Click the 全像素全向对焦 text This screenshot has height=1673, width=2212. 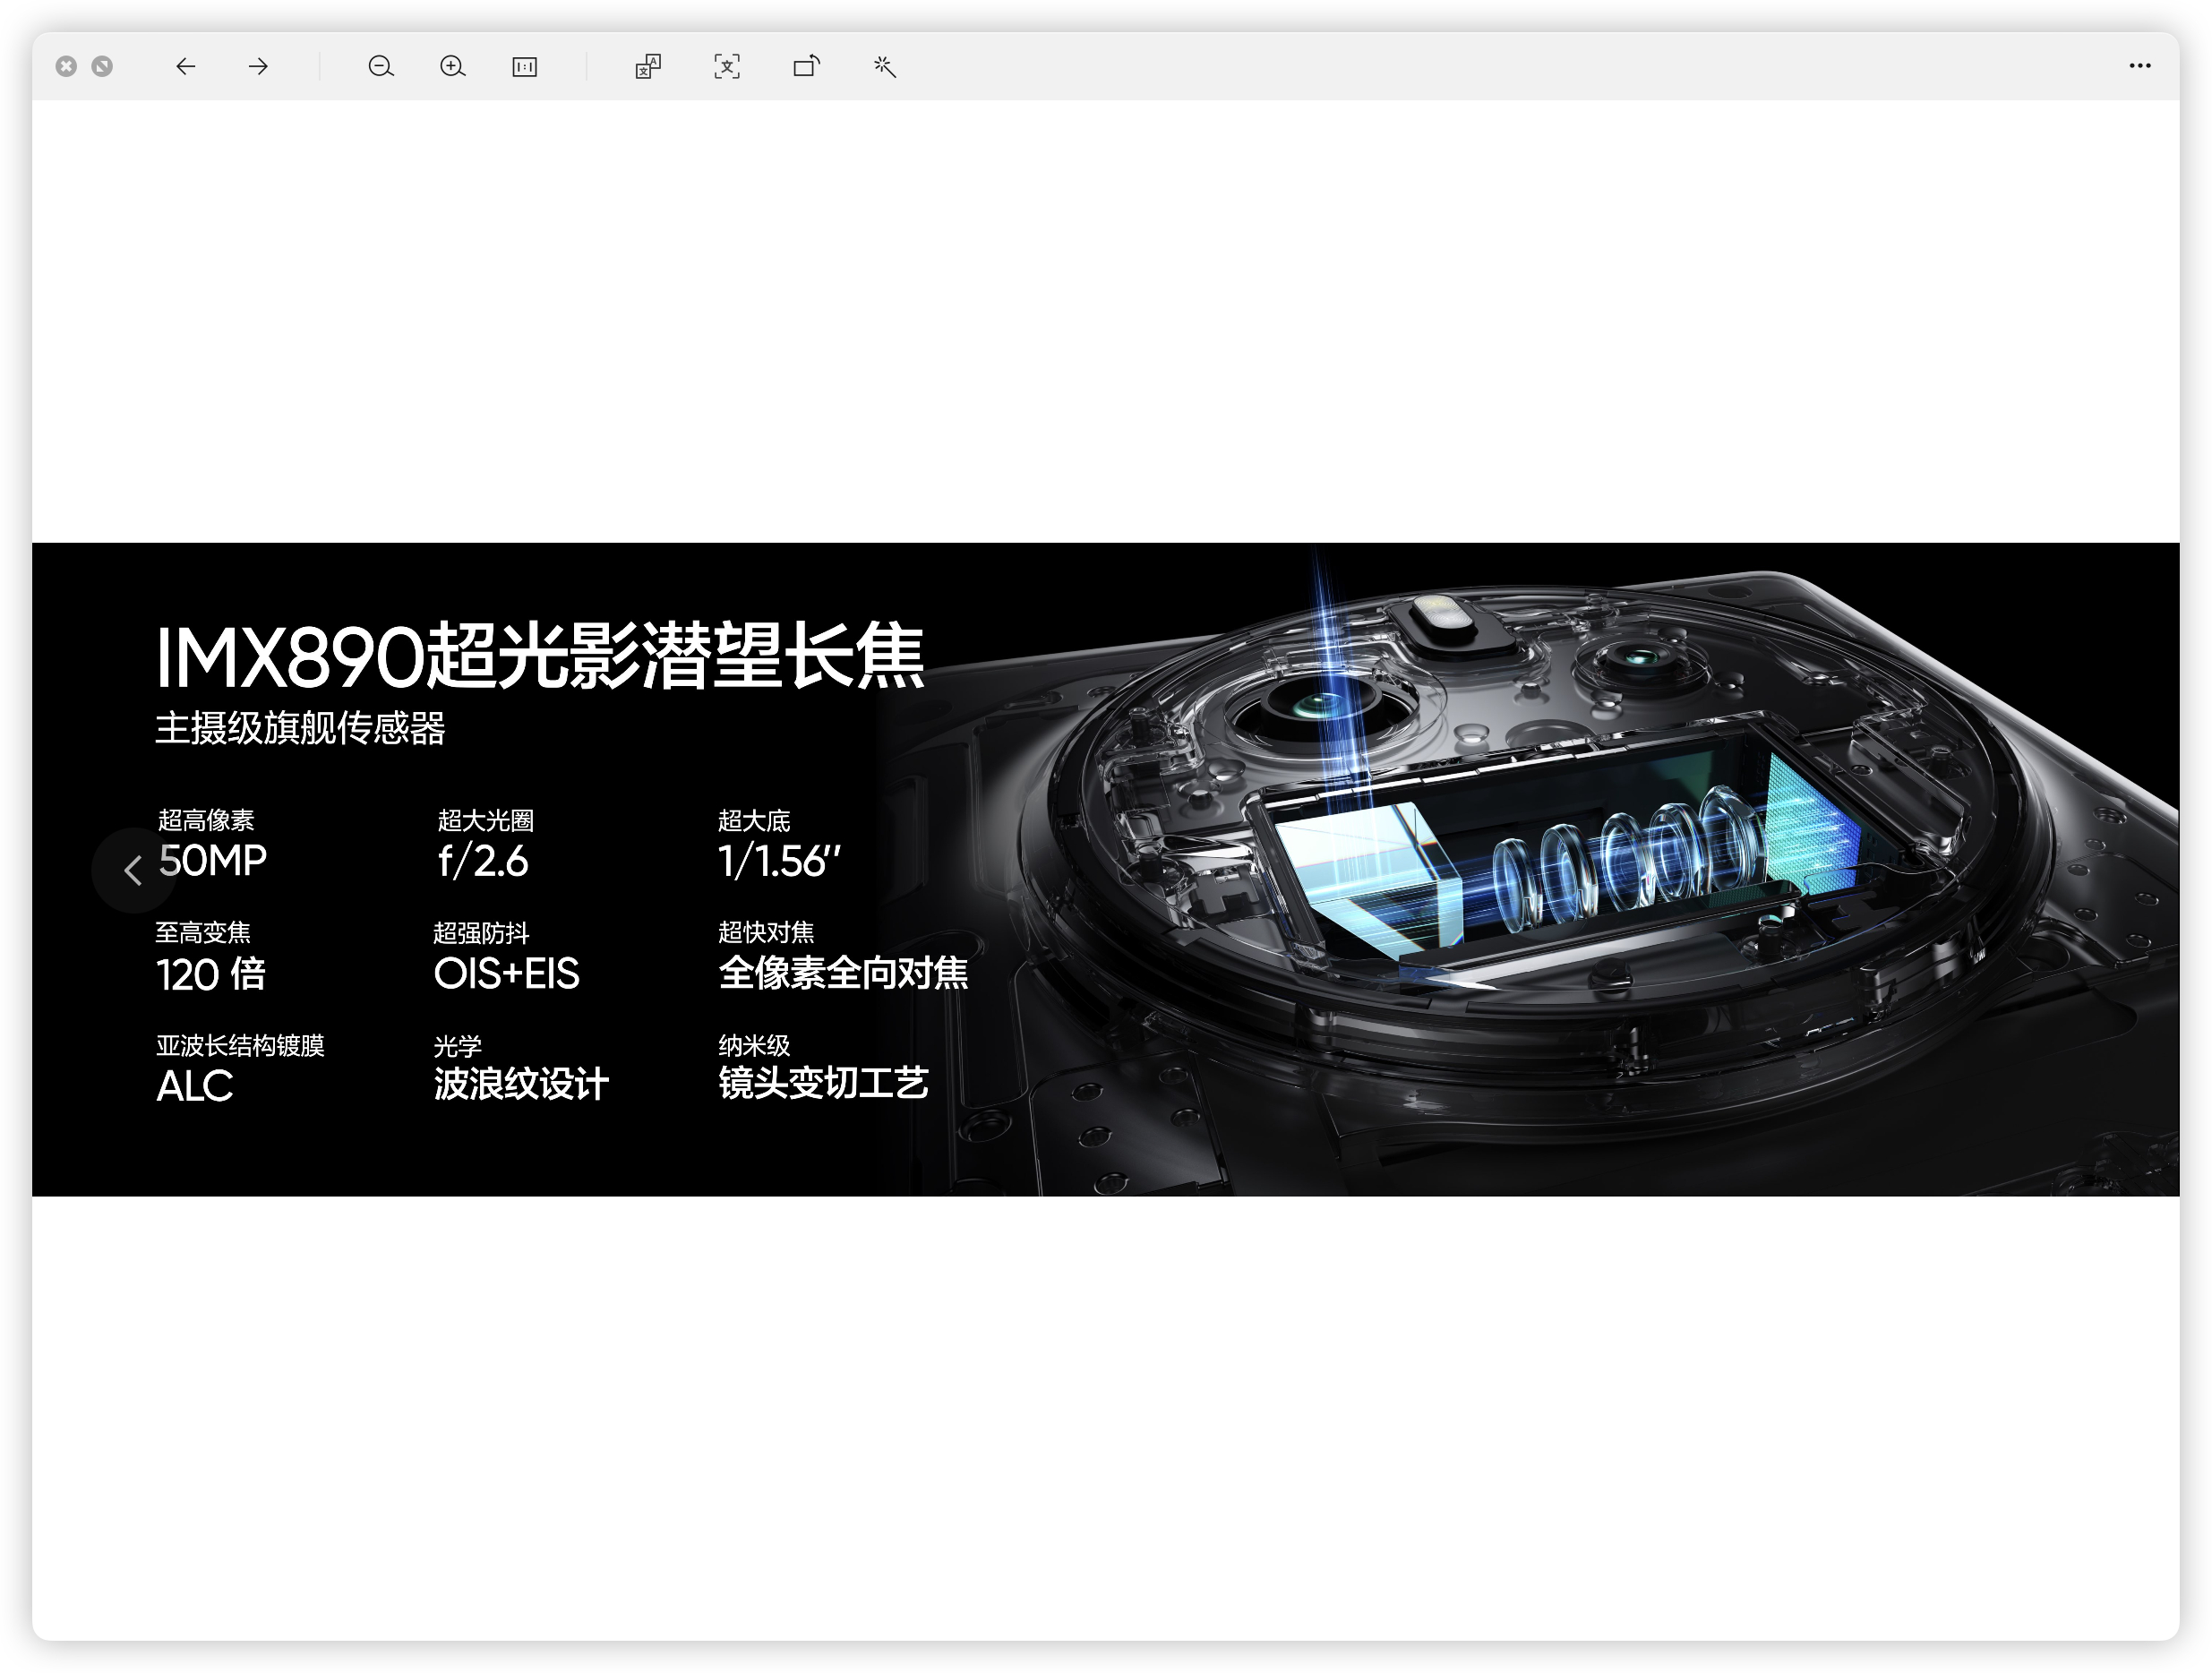[x=843, y=973]
